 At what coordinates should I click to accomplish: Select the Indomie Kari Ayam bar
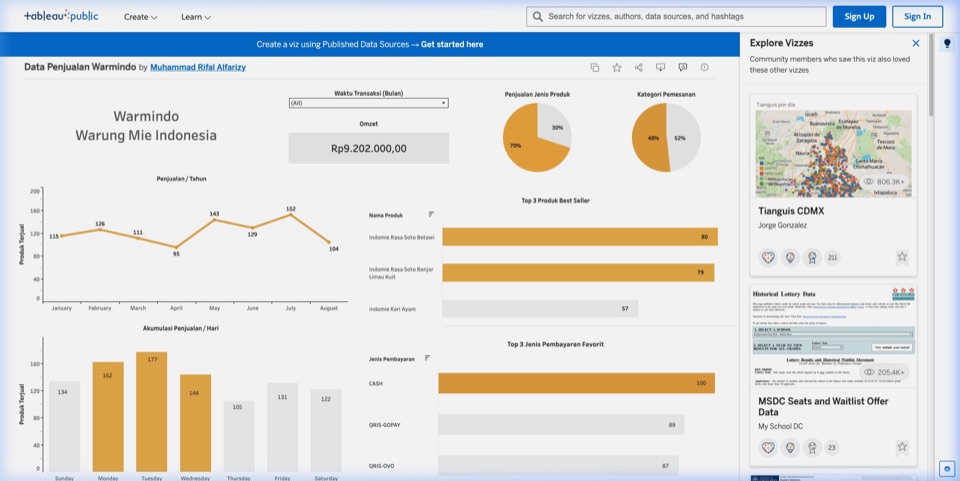click(x=540, y=308)
